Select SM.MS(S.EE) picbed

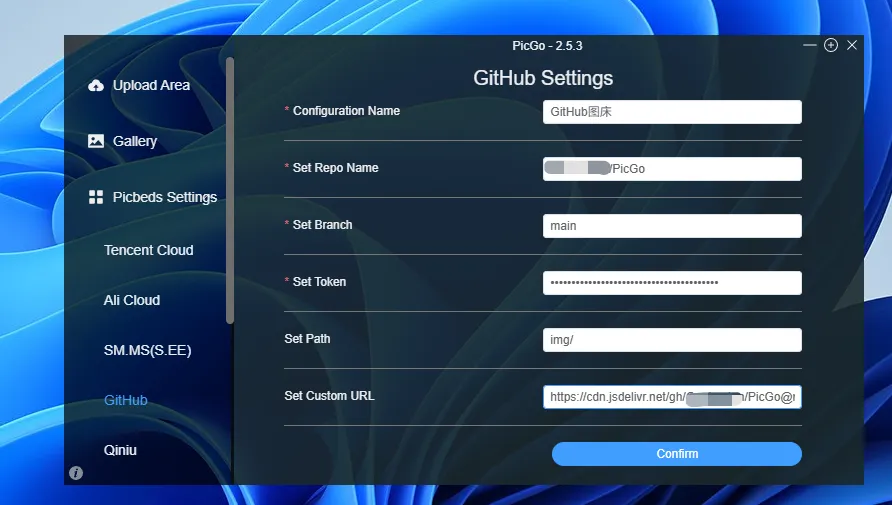tap(147, 350)
